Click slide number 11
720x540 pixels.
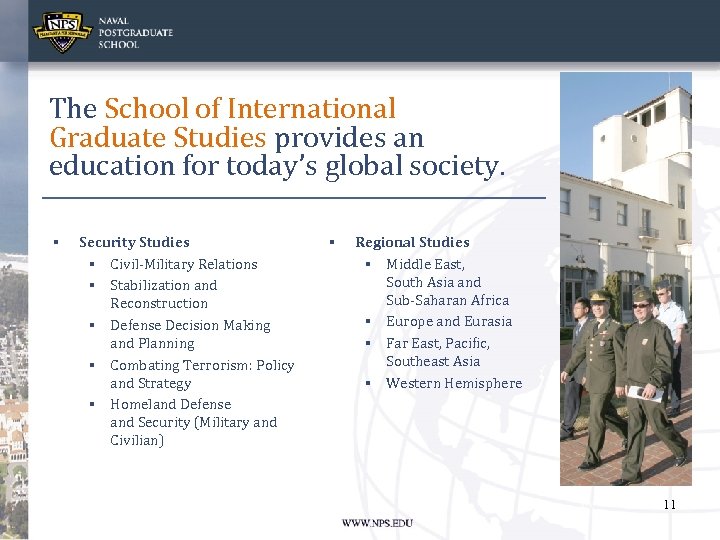click(x=669, y=505)
